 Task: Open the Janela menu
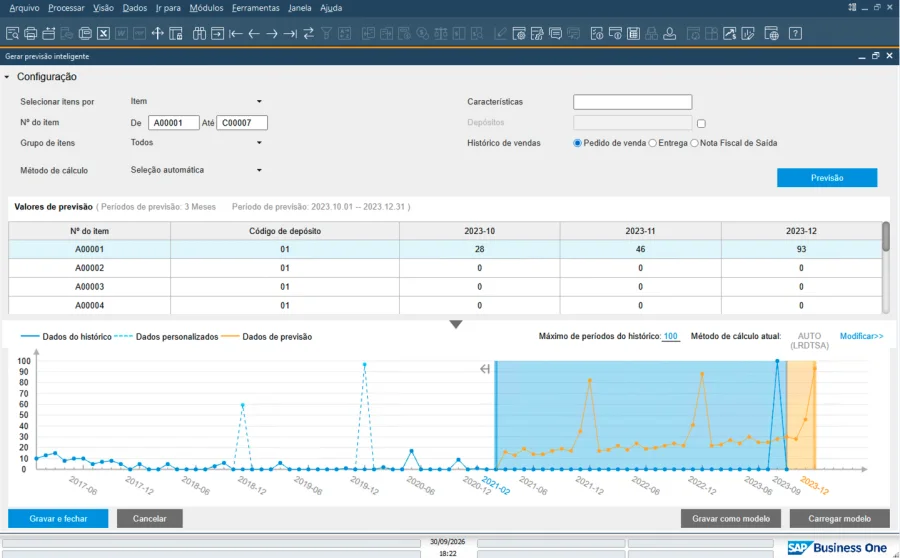tap(300, 8)
